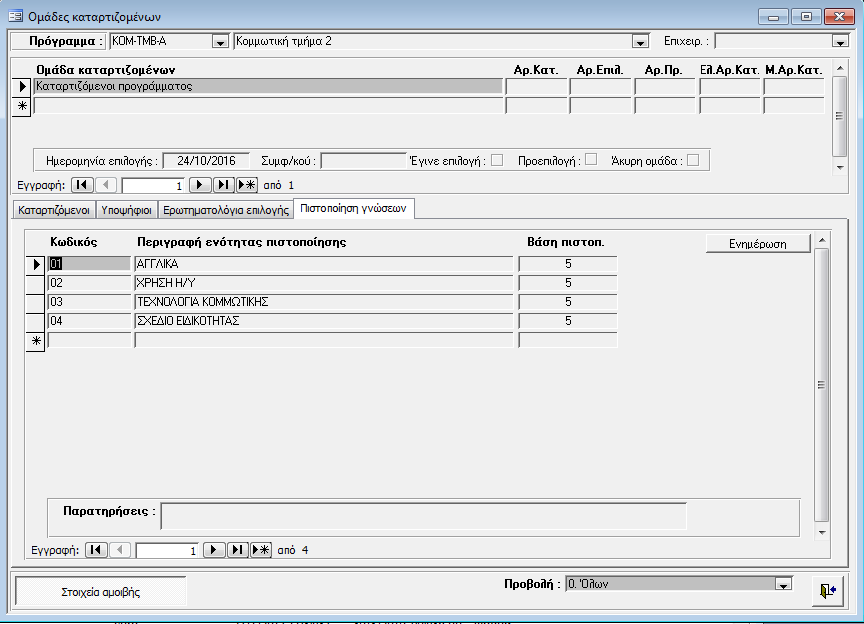Viewport: 864px width, 624px height.
Task: Add new record in upper navigator
Action: (x=247, y=185)
